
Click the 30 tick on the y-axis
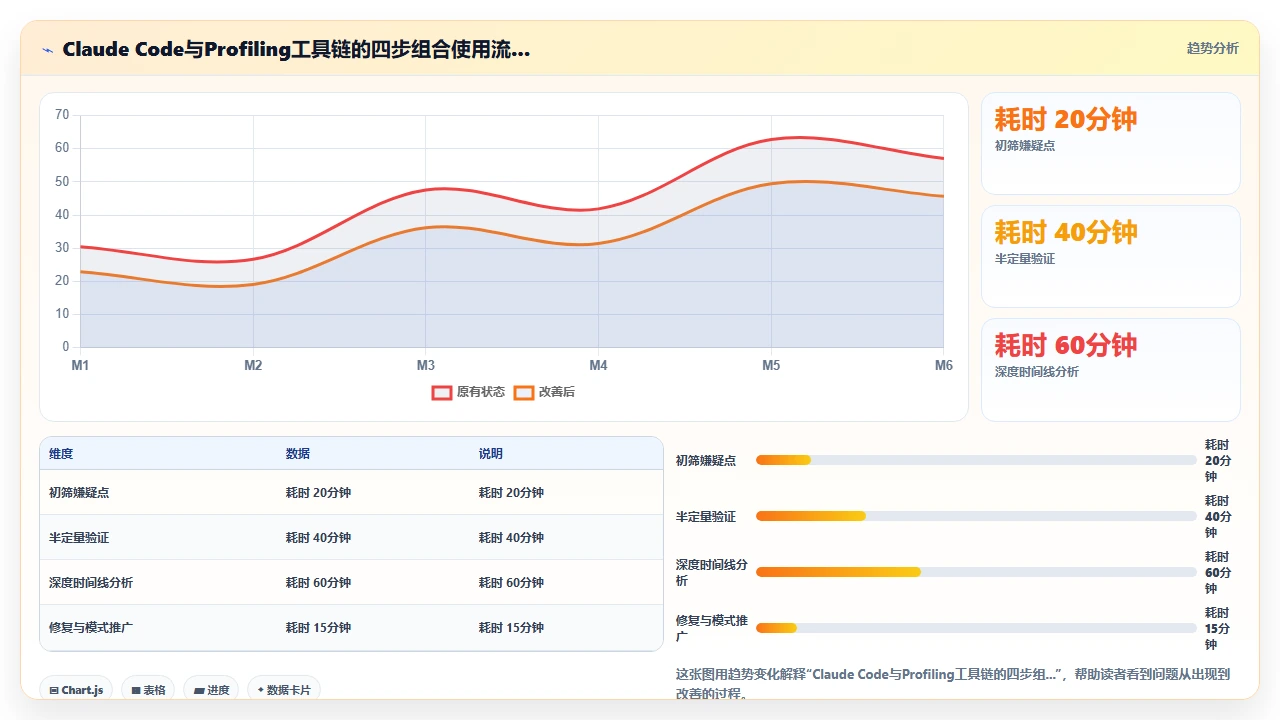click(x=62, y=247)
